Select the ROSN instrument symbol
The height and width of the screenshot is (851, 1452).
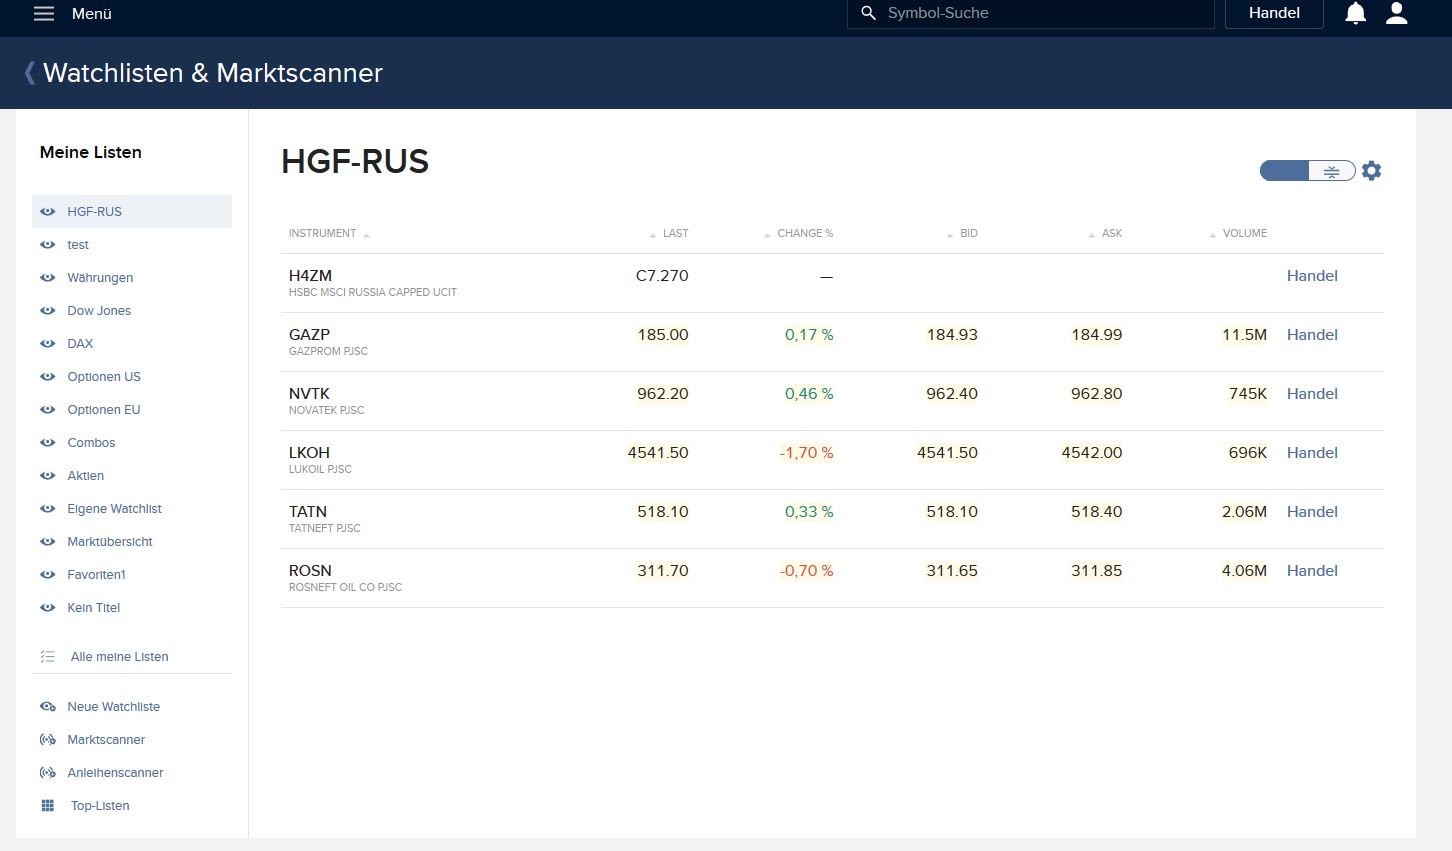coord(310,571)
